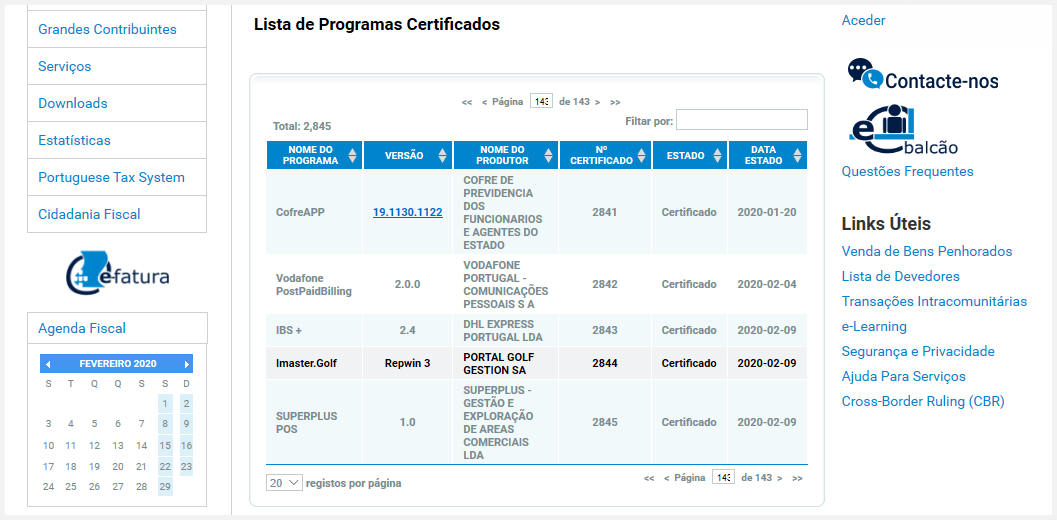The height and width of the screenshot is (520, 1057).
Task: Click the Repwin 3 version cell
Action: 408,363
